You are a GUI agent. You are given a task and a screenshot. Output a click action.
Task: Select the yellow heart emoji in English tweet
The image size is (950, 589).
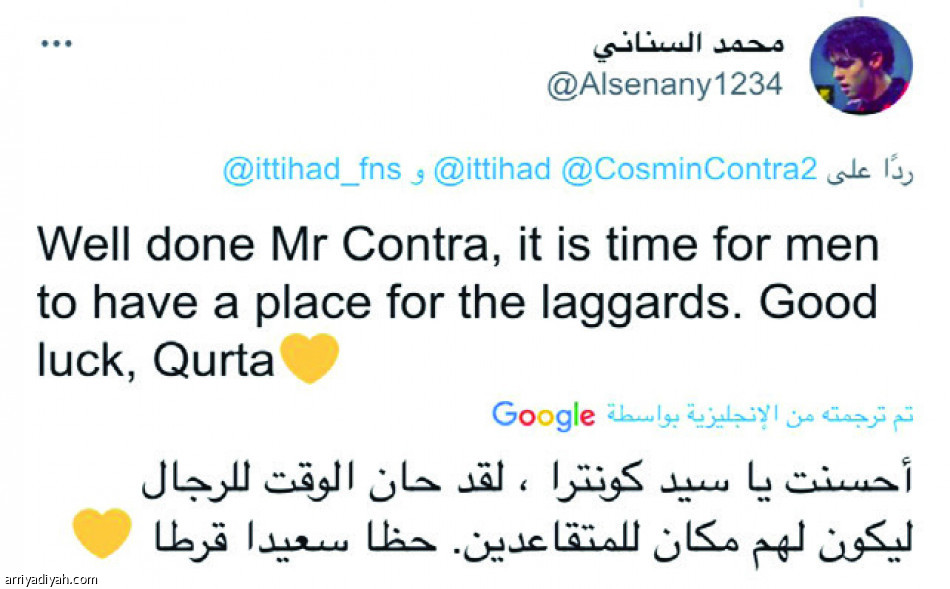pos(307,358)
